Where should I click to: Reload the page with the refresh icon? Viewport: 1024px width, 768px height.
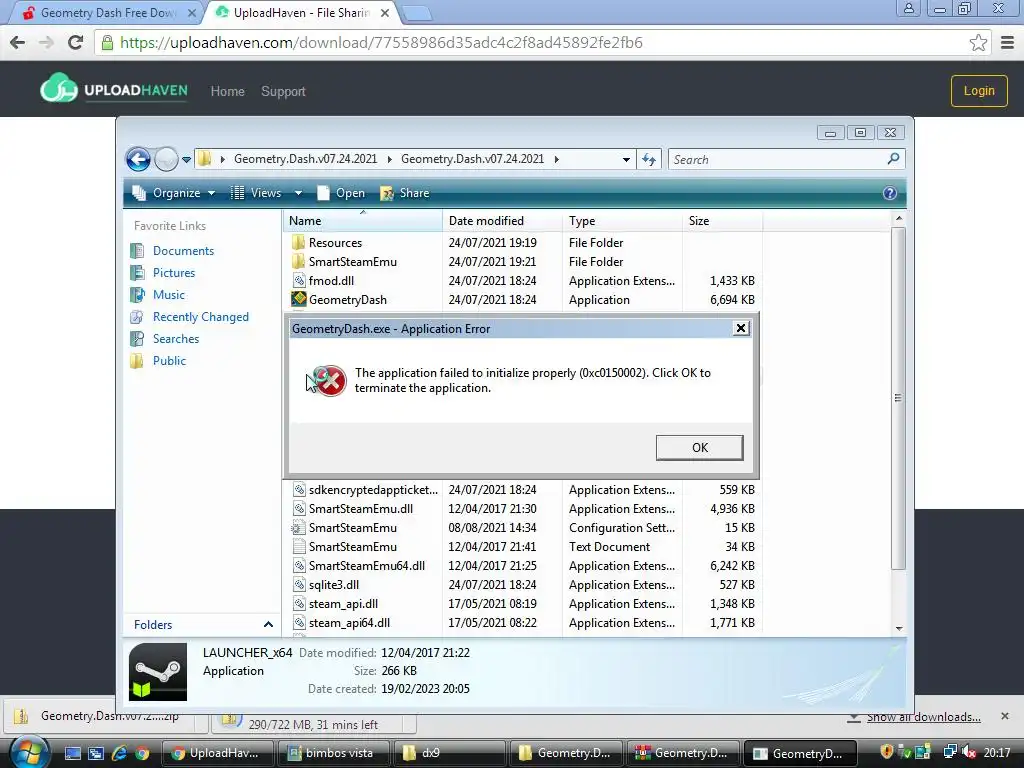click(x=76, y=42)
